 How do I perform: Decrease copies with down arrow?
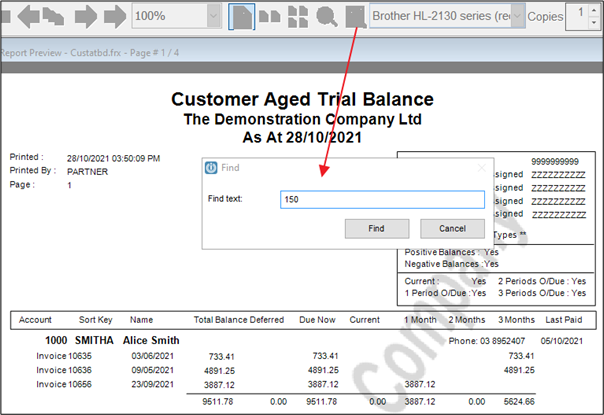pyautogui.click(x=594, y=22)
